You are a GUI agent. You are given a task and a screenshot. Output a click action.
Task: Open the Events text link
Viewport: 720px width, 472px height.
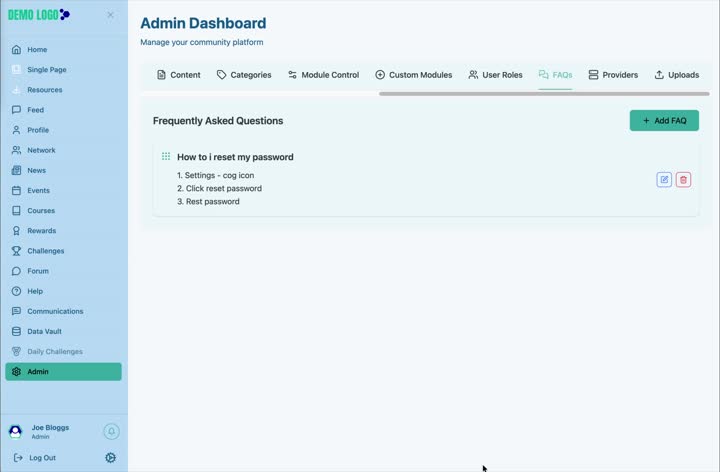tap(38, 191)
